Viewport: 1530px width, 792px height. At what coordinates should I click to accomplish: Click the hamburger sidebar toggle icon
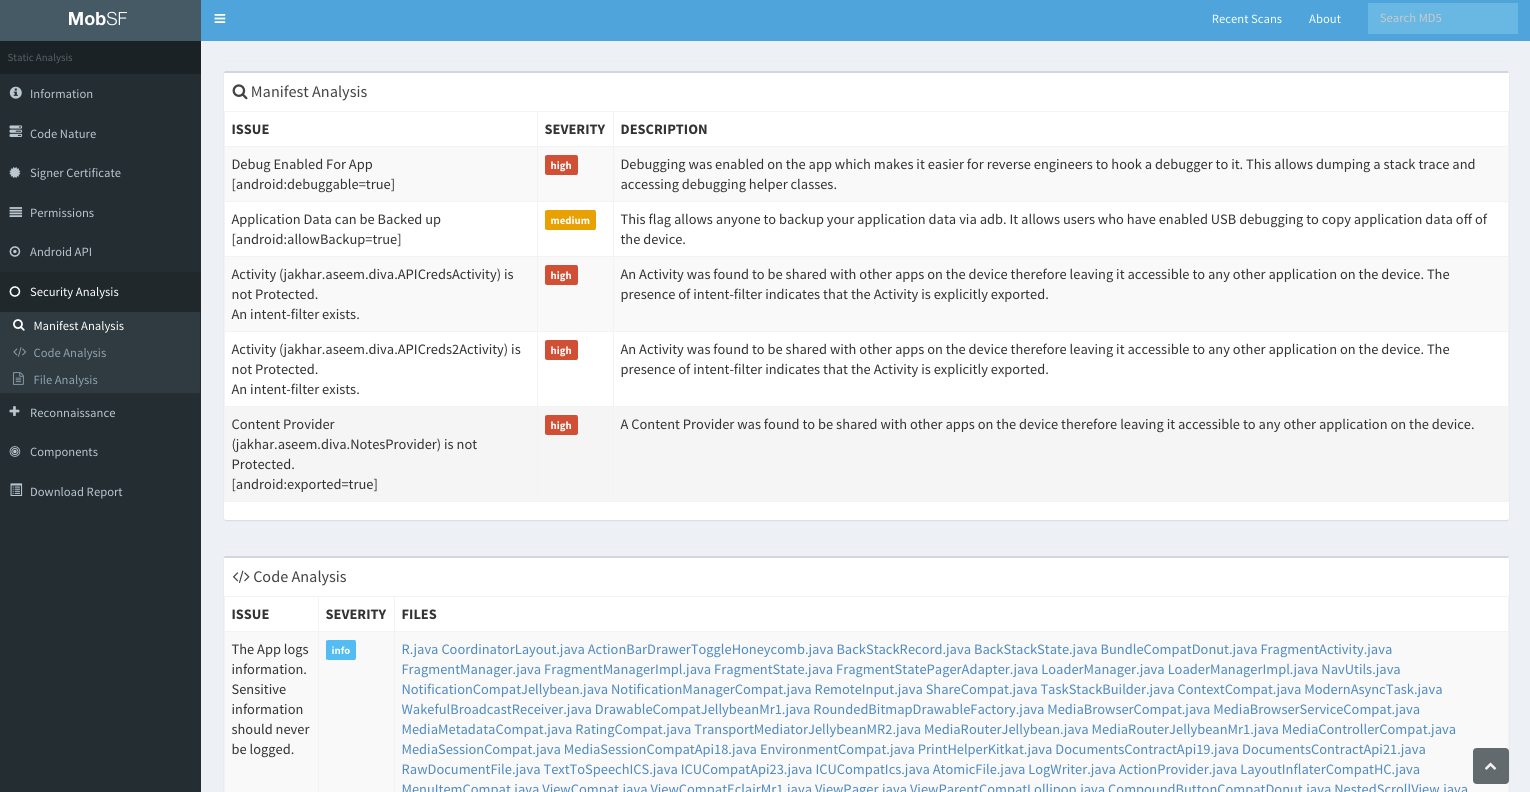point(220,19)
